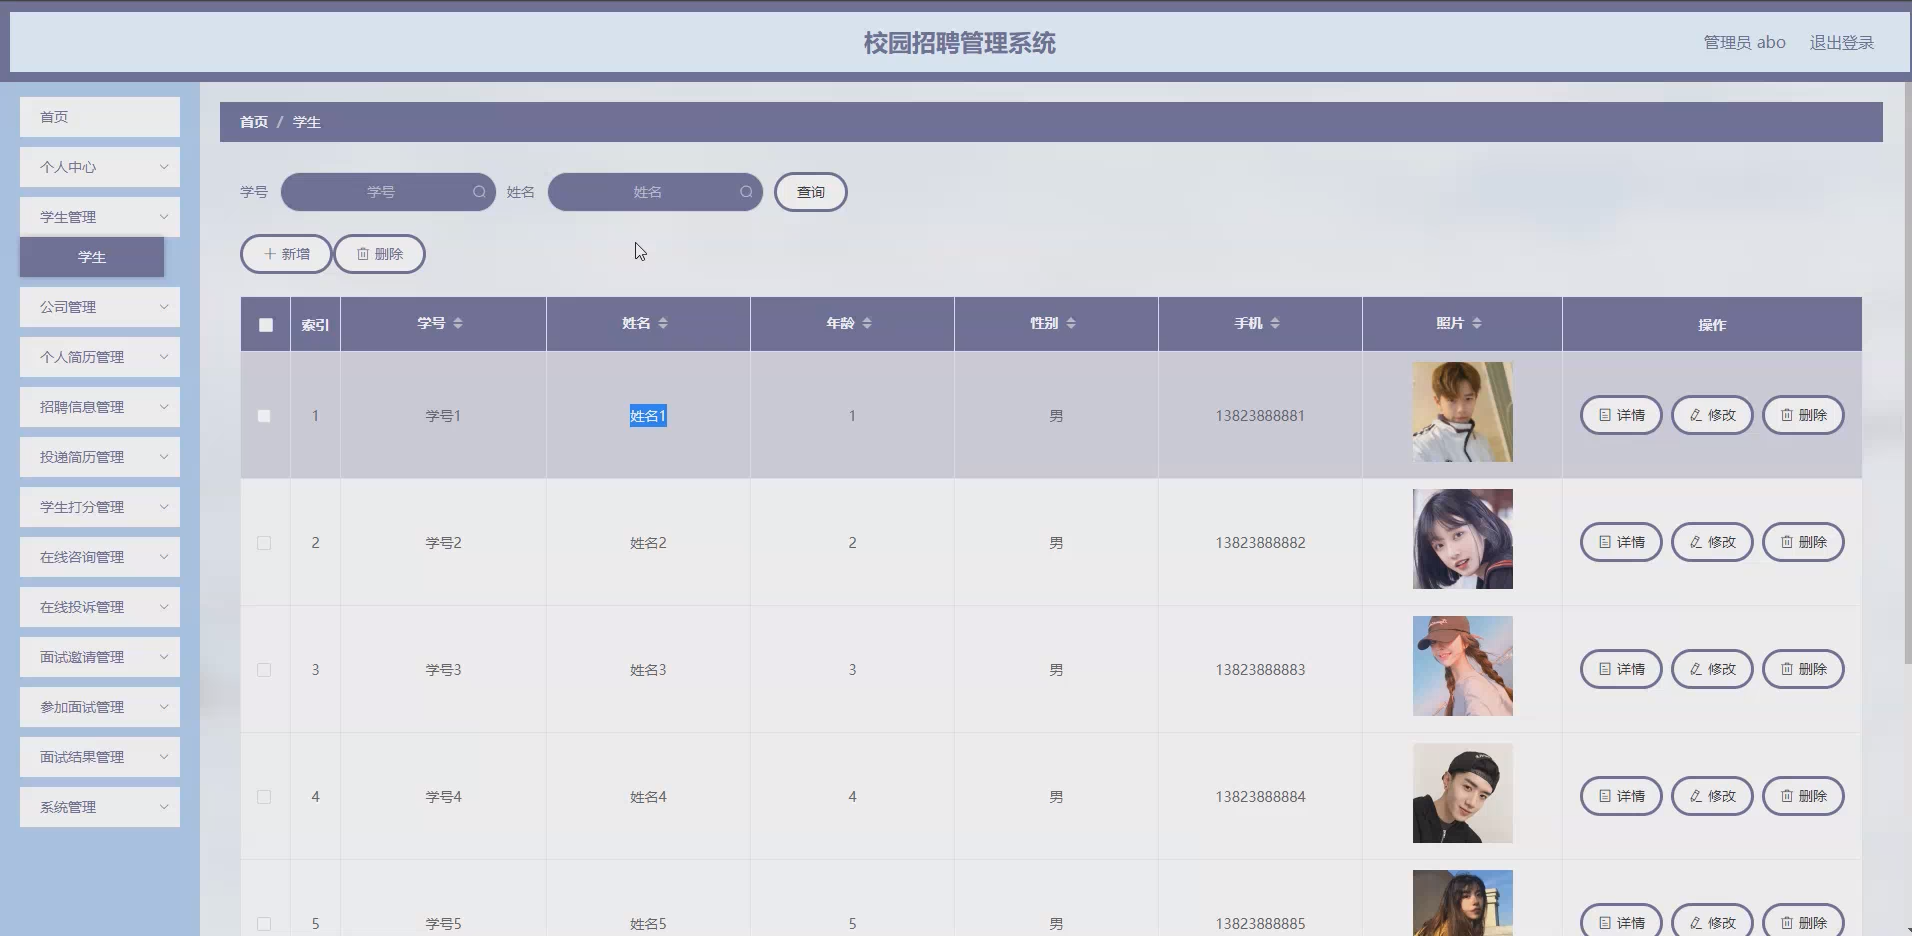Screen dimensions: 1912x936
Task: Check the row for 学号3
Action: tap(264, 670)
